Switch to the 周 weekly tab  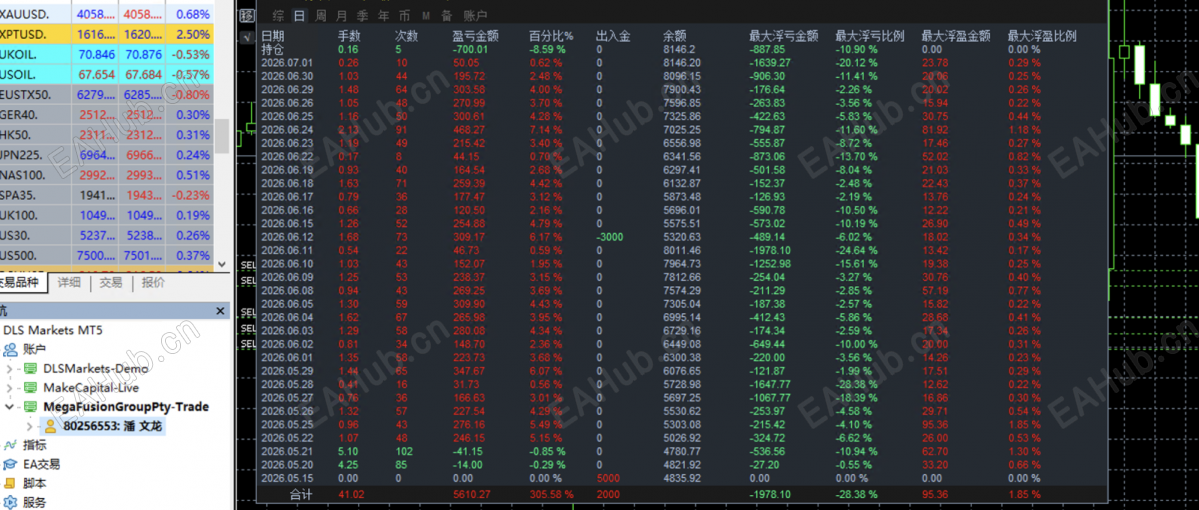pyautogui.click(x=320, y=15)
